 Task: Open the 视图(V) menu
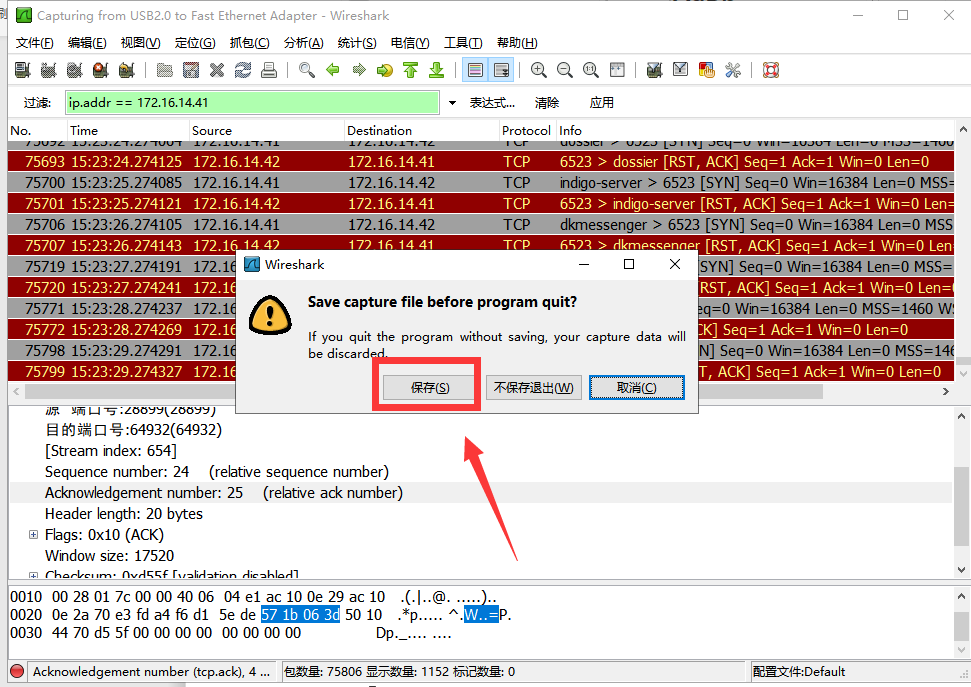click(141, 43)
